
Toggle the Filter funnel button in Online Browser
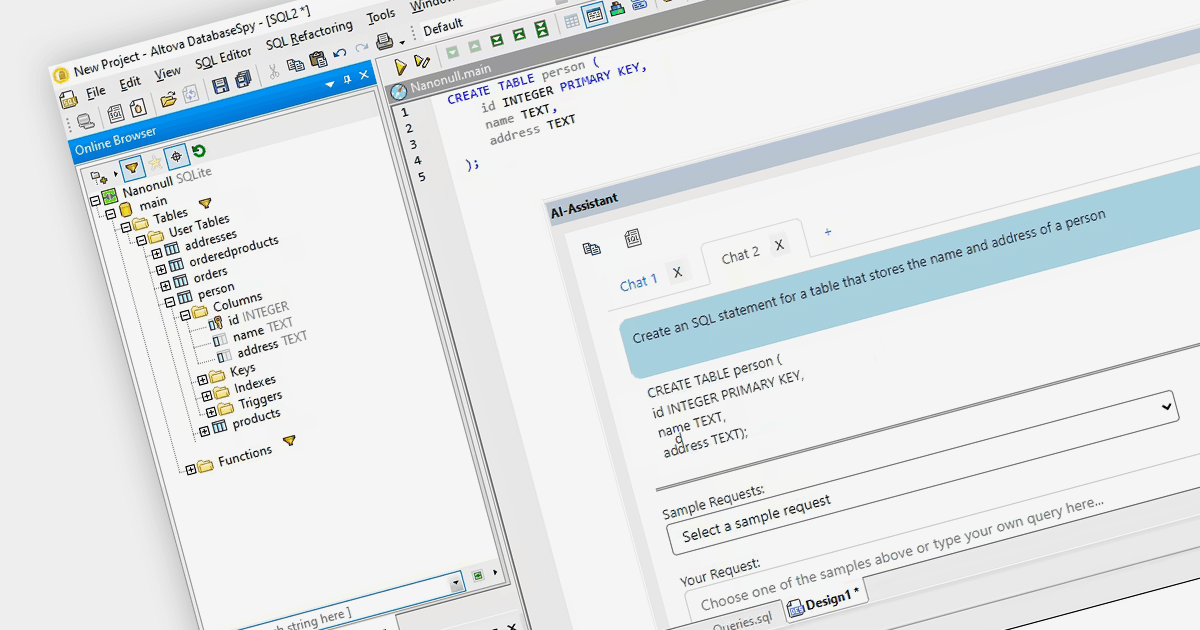pos(131,168)
